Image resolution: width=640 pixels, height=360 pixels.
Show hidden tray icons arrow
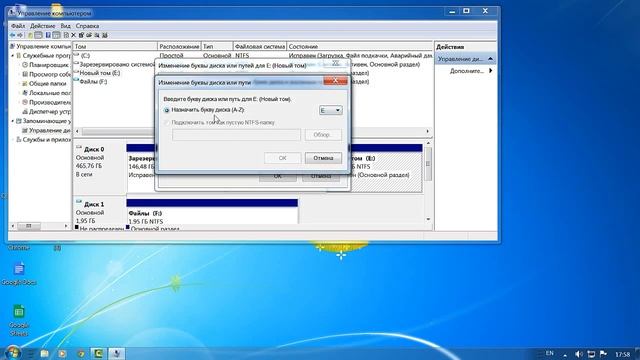pyautogui.click(x=565, y=355)
